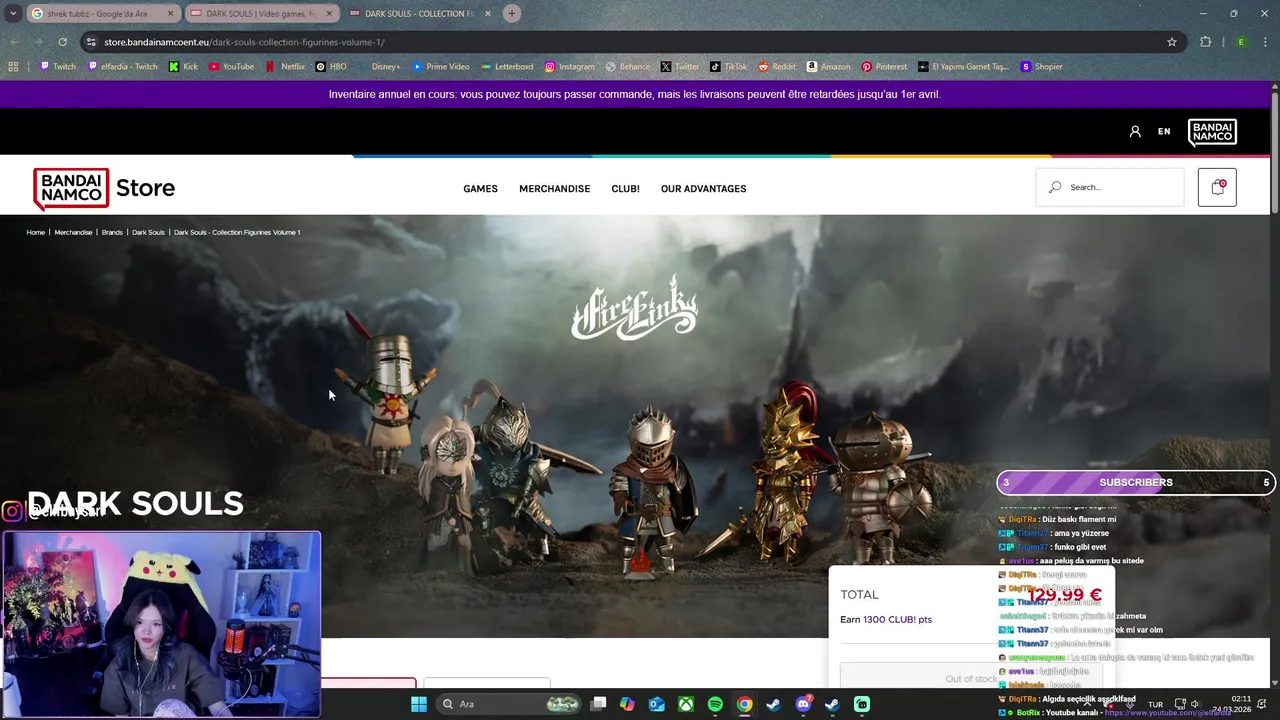Go to Home breadcrumb
1280x720 pixels.
pyautogui.click(x=36, y=232)
